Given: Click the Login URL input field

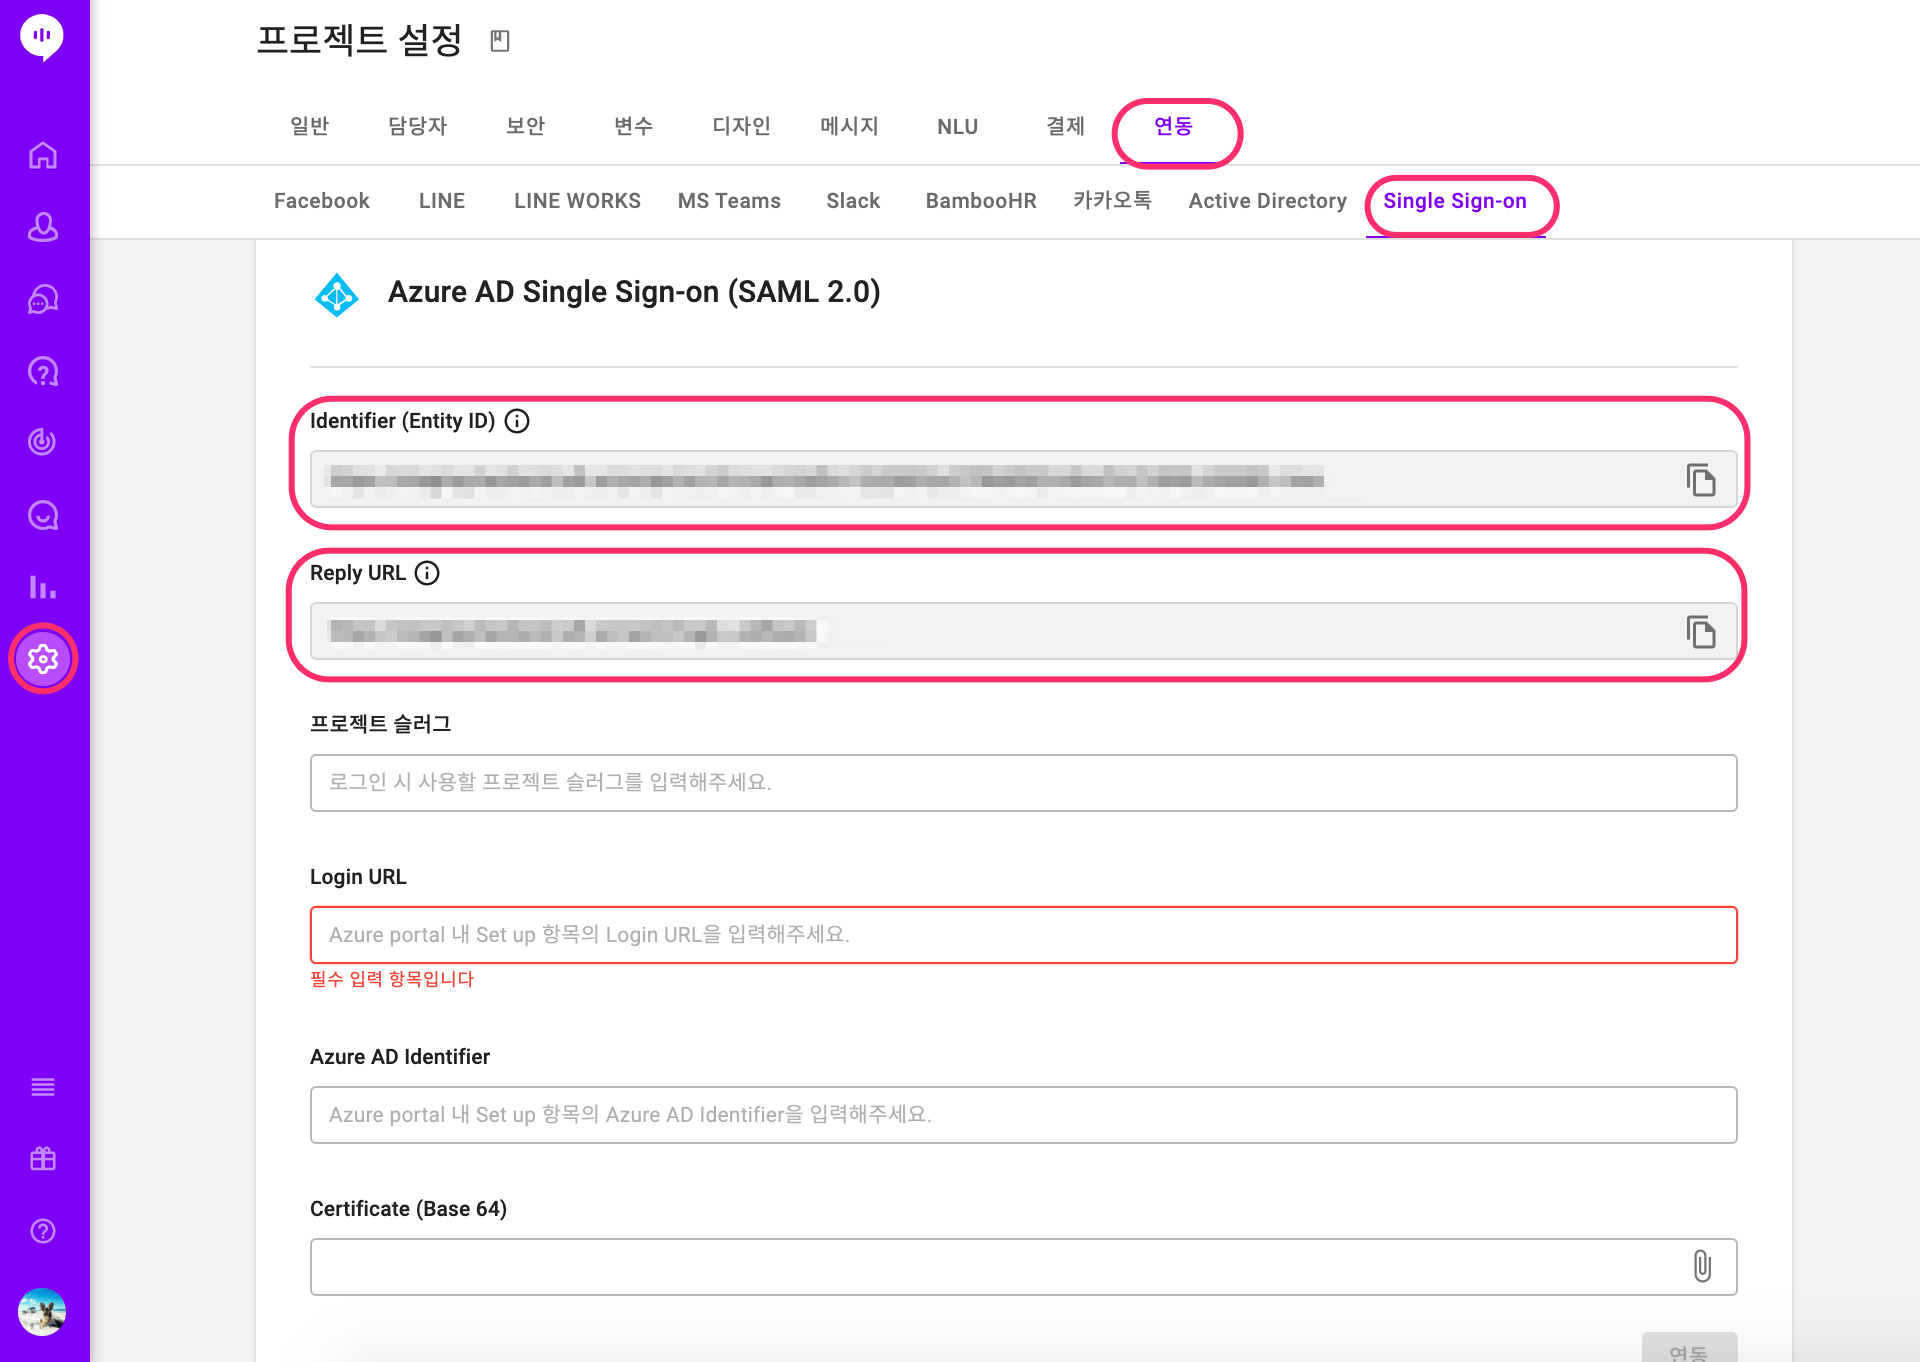Looking at the screenshot, I should point(1023,935).
